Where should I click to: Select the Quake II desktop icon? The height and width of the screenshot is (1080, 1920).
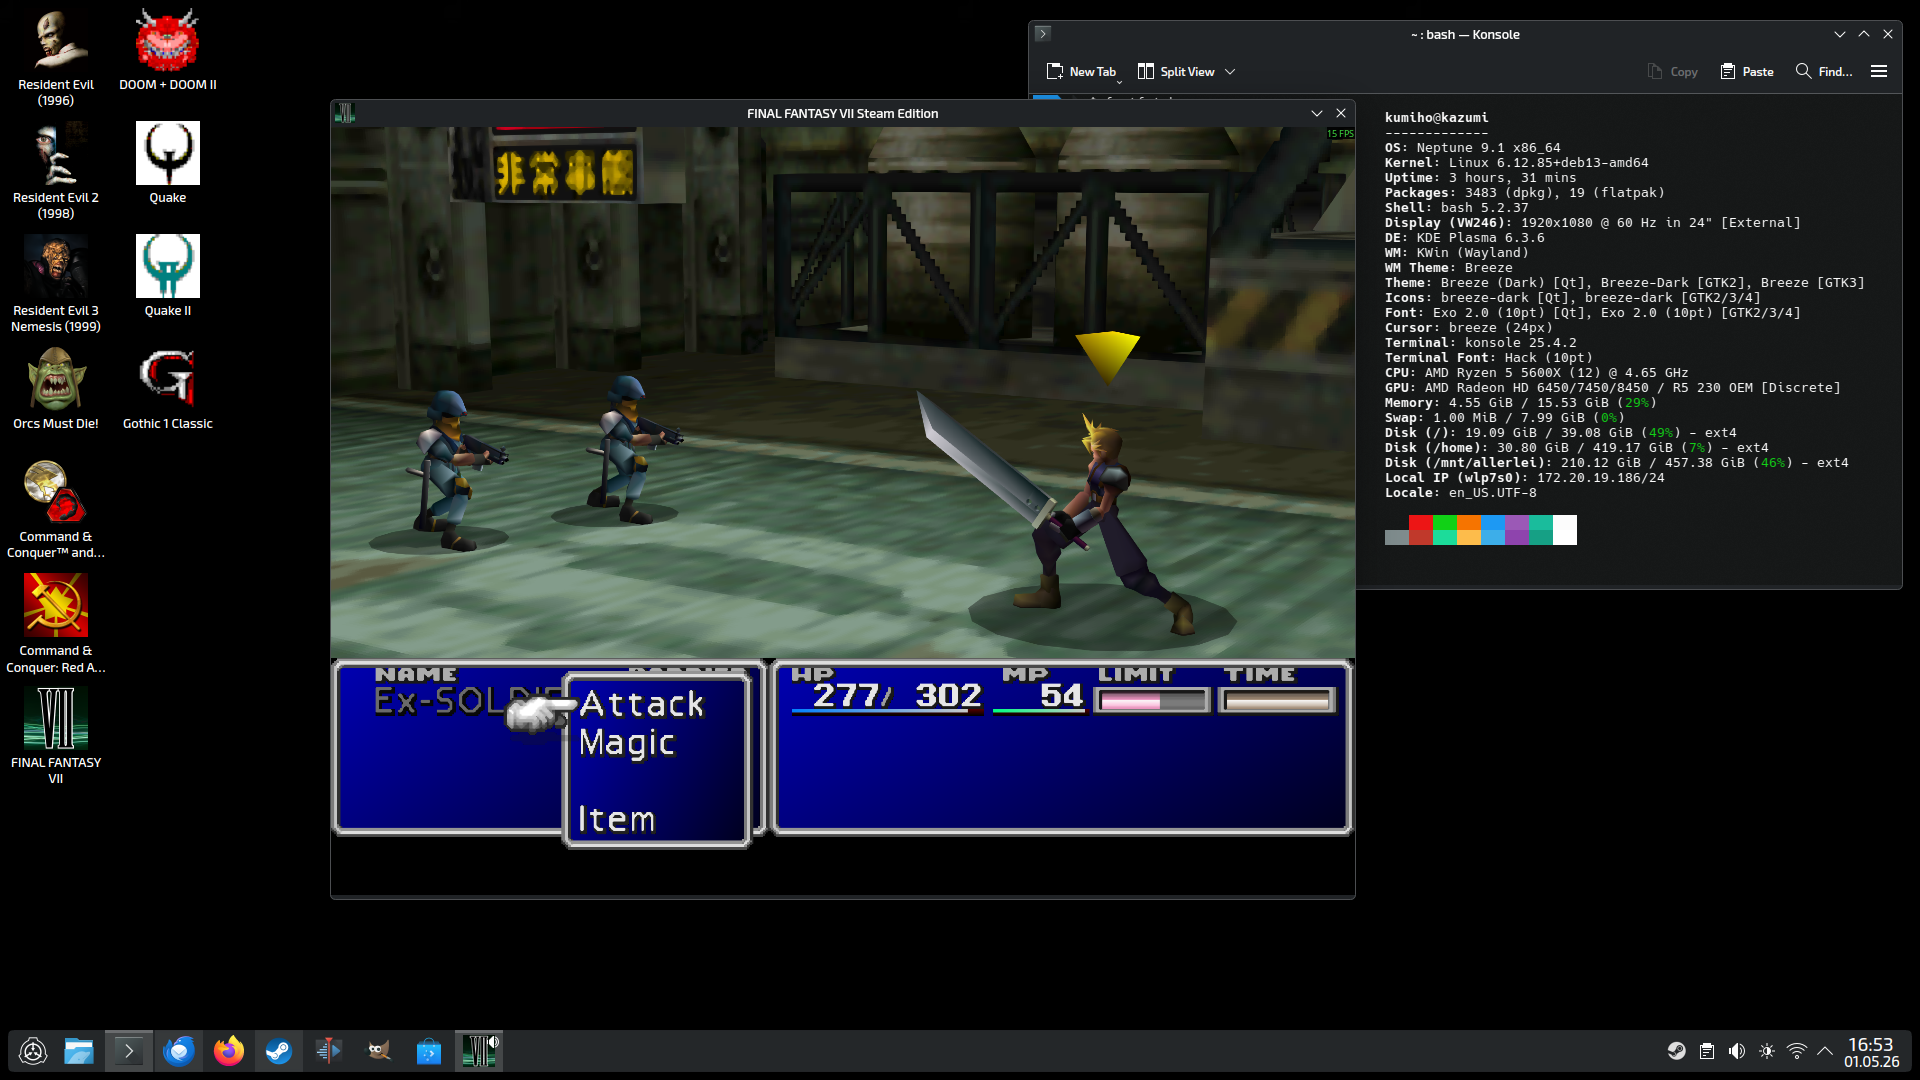[x=168, y=277]
